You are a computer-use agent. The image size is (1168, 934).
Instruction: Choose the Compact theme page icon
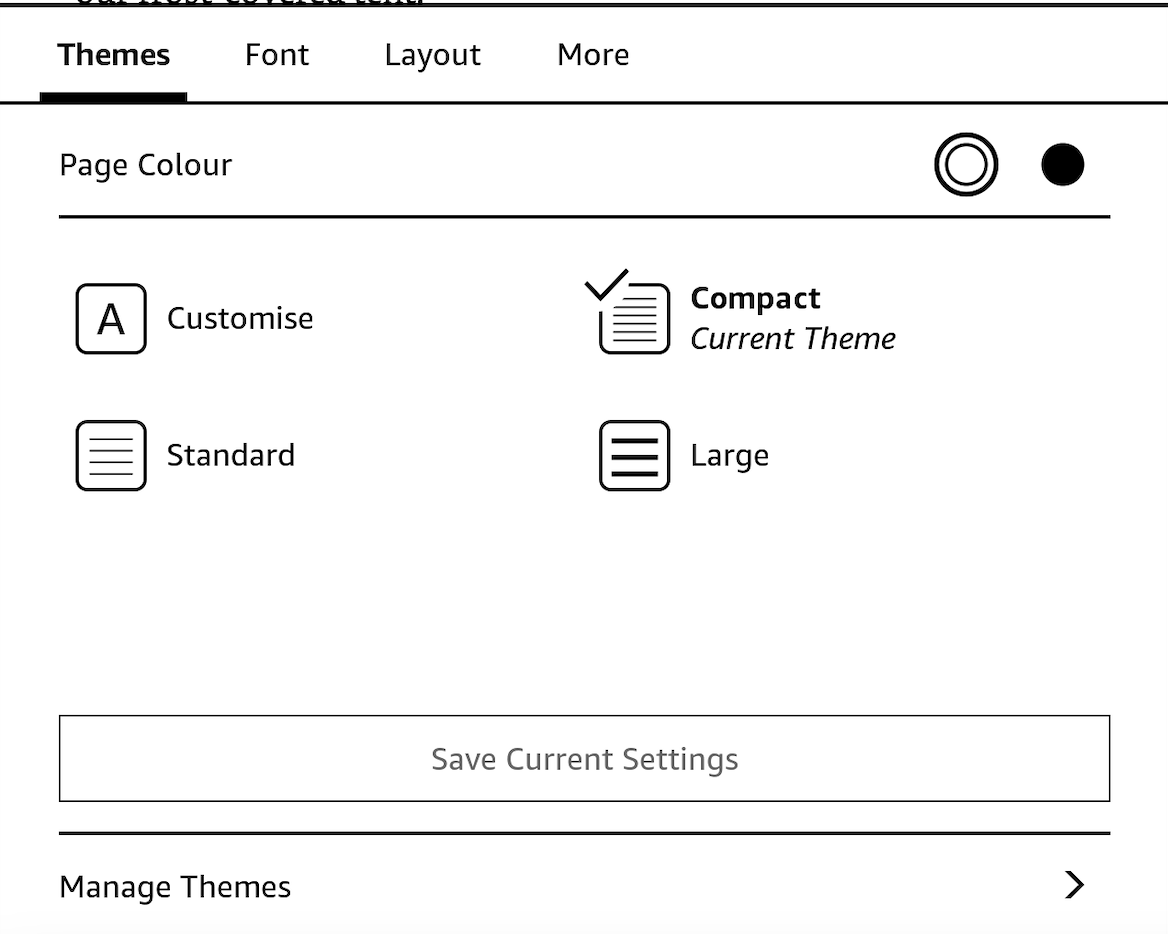pos(635,319)
